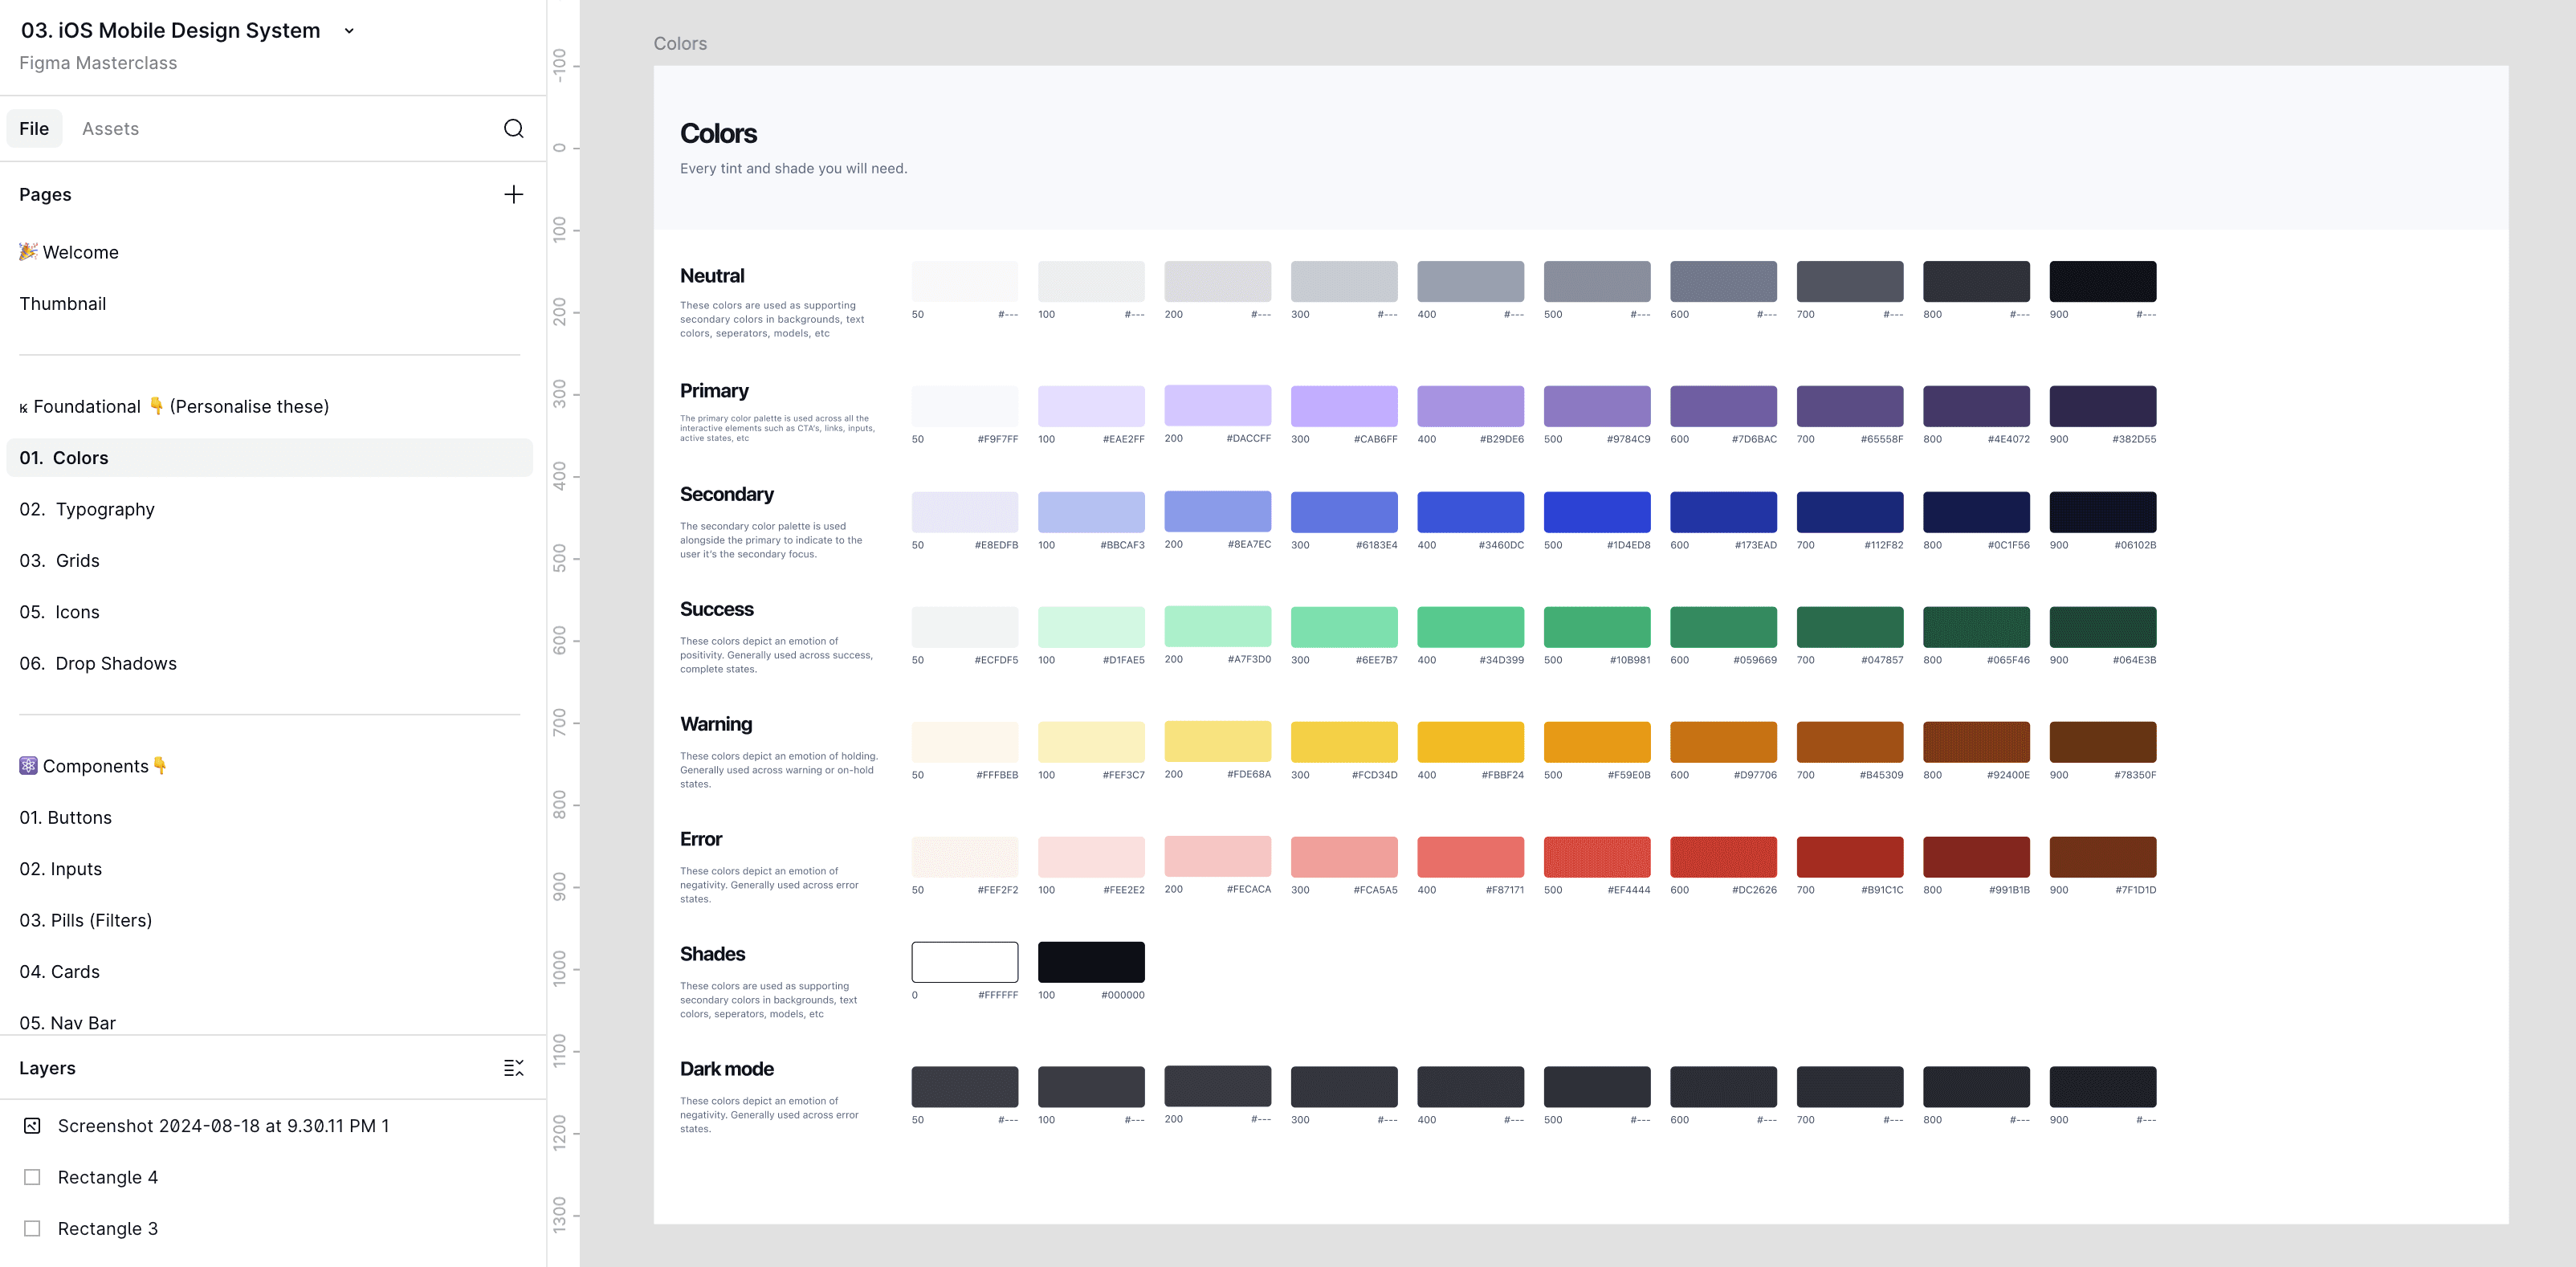Select the Primary 500 purple swatch
The height and width of the screenshot is (1267, 2576).
pyautogui.click(x=1596, y=406)
